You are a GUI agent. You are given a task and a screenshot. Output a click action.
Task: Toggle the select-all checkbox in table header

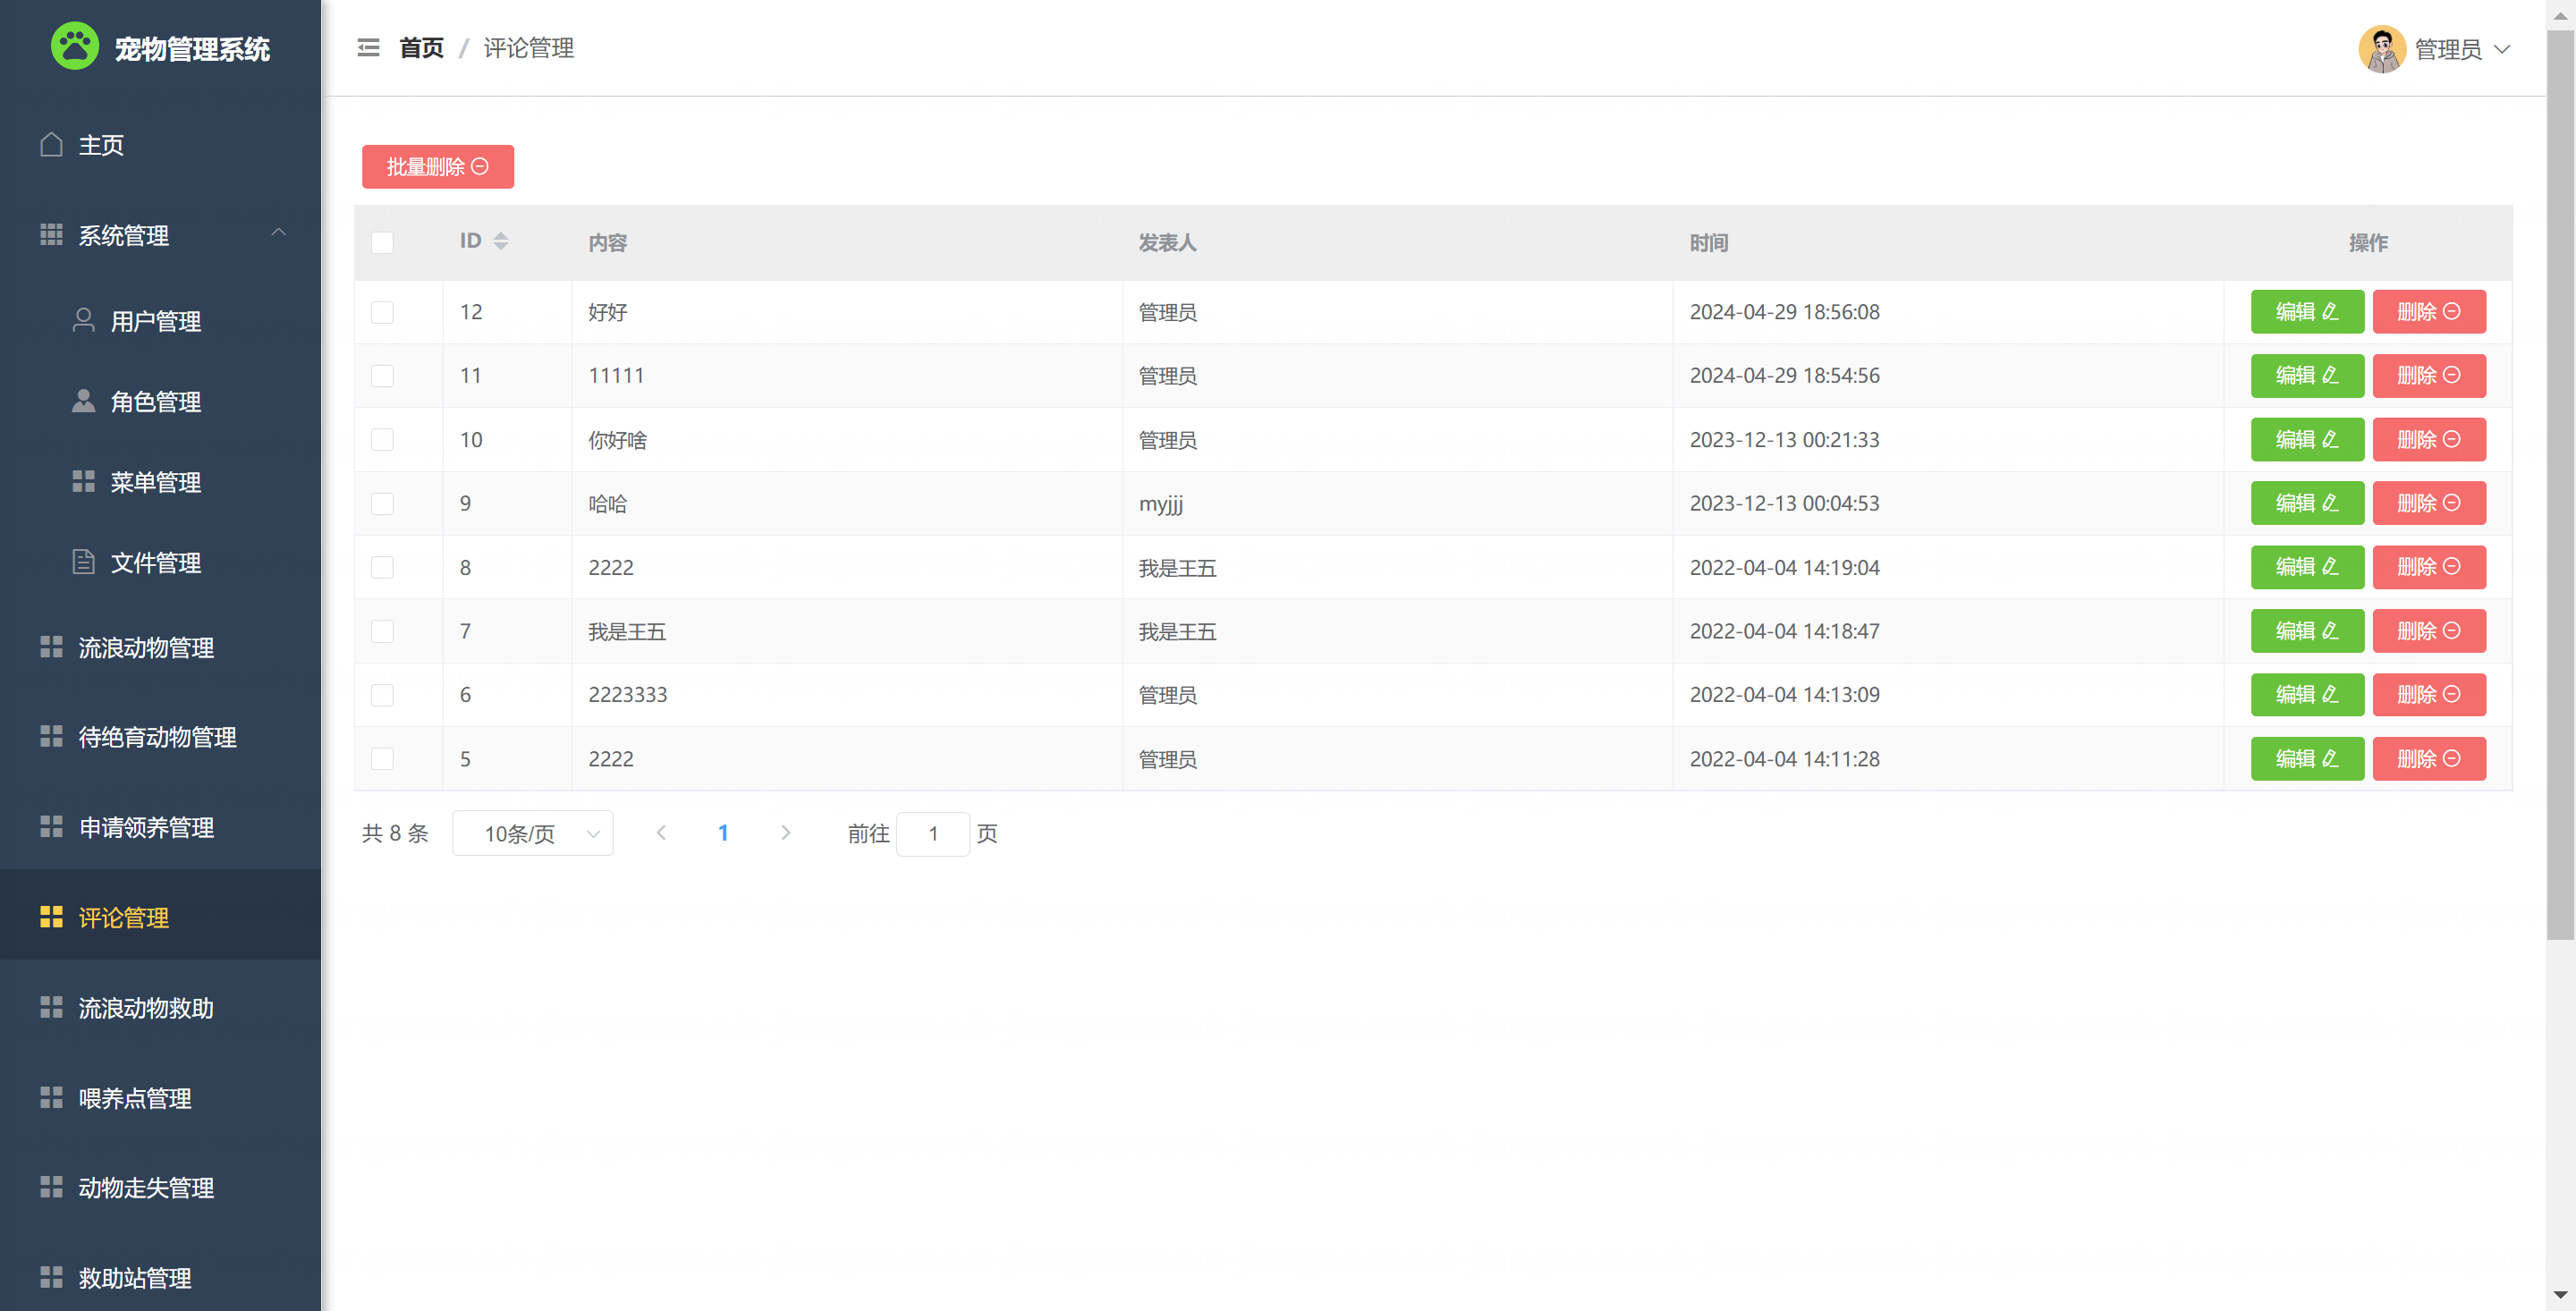tap(382, 243)
